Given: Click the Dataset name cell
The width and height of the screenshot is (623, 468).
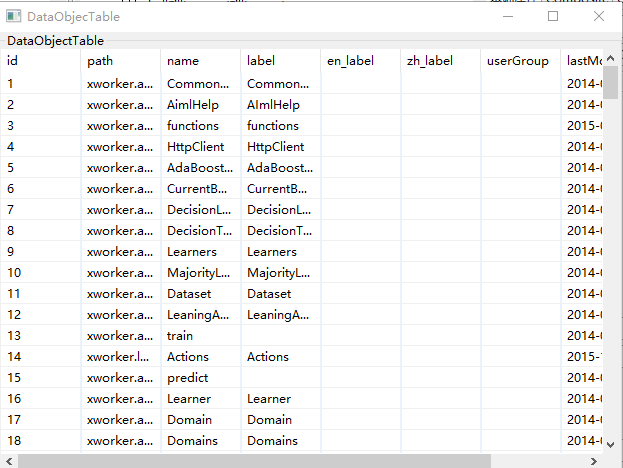Looking at the screenshot, I should coord(201,294).
